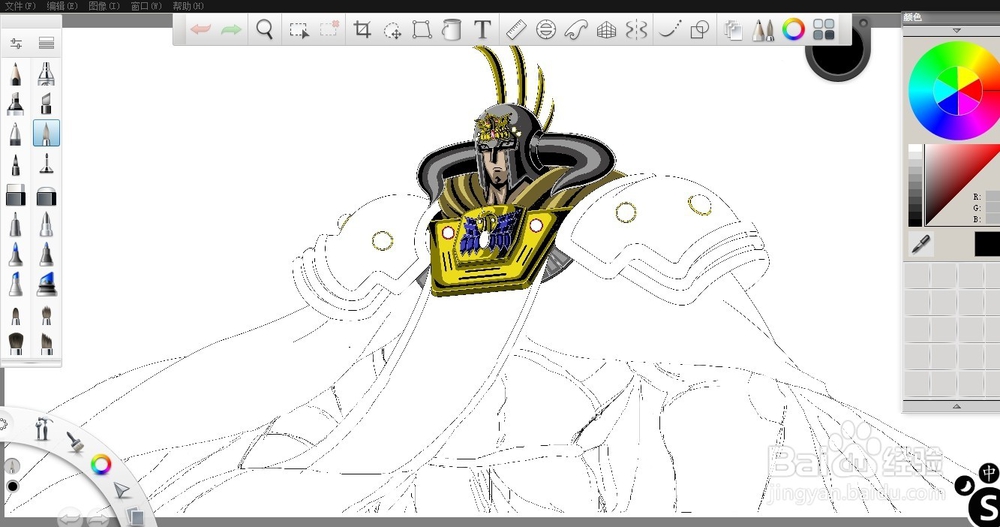Image resolution: width=1000 pixels, height=527 pixels.
Task: Select the Flood Fill bucket tool
Action: coord(452,29)
